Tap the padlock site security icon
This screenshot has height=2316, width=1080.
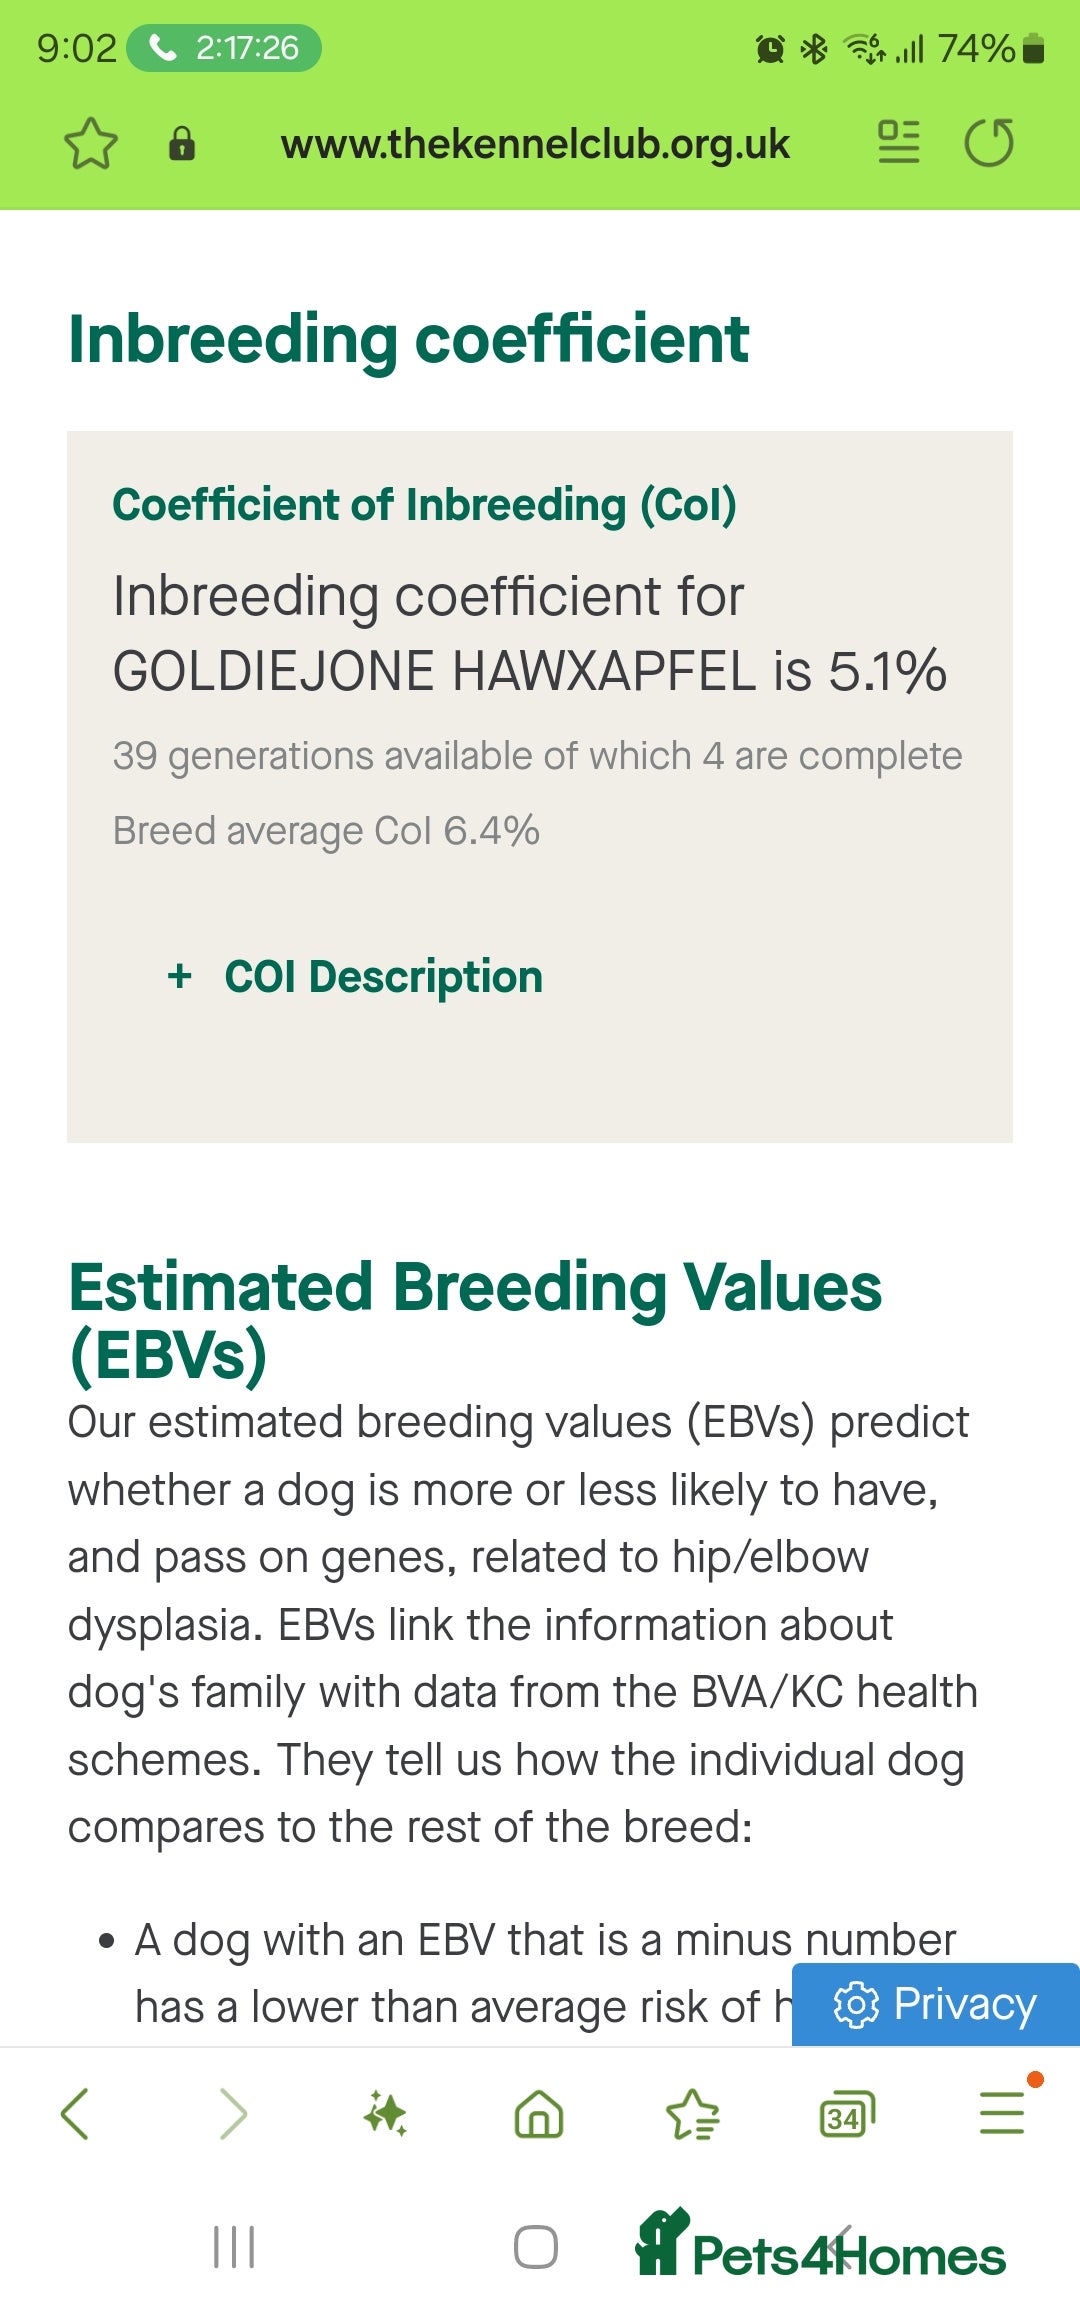[182, 144]
